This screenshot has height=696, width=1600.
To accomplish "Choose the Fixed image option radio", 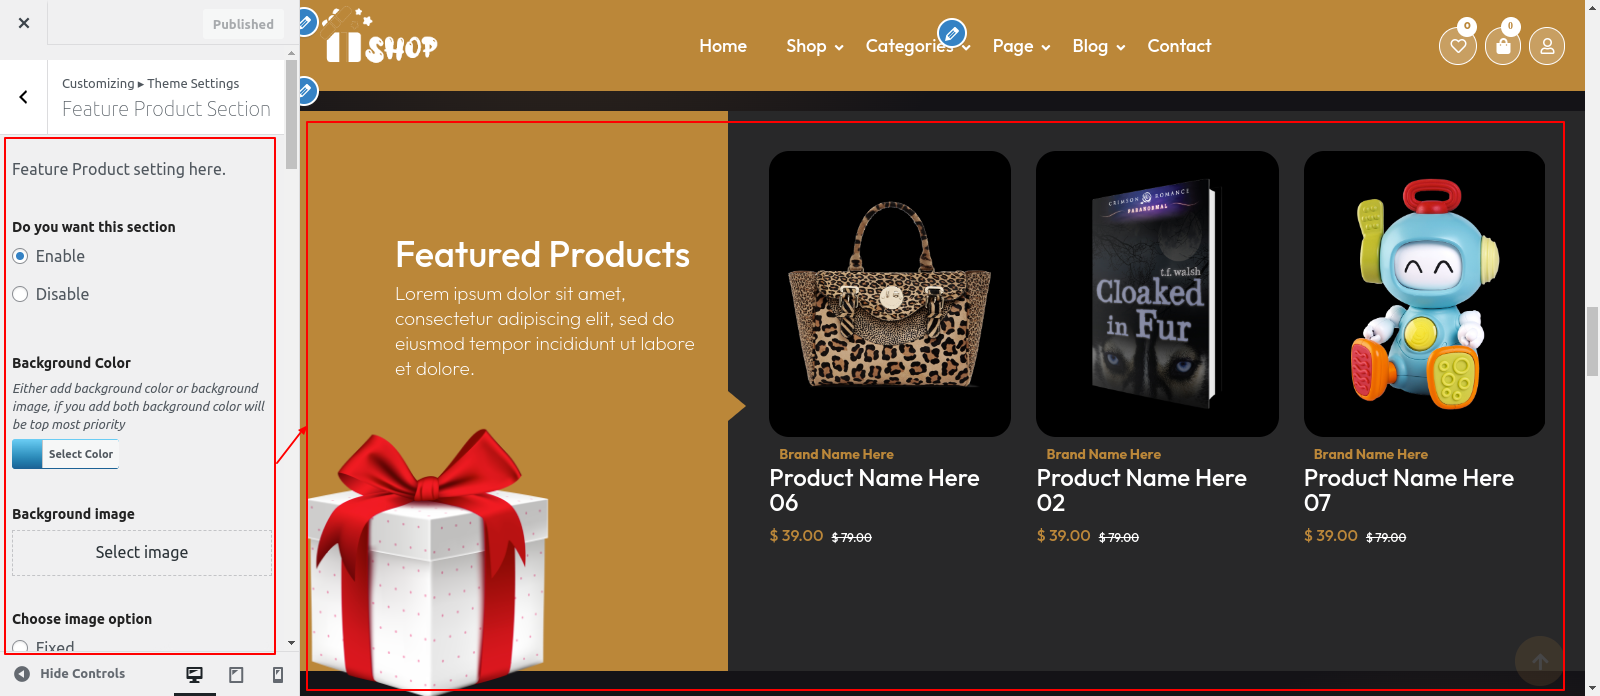I will (x=20, y=648).
